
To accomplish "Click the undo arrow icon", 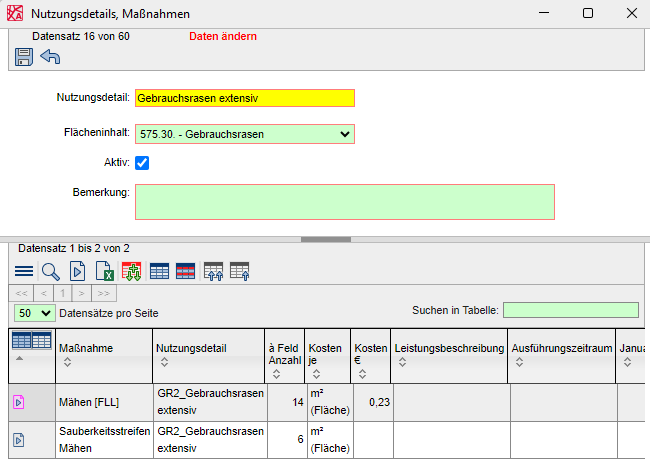I will click(x=50, y=57).
